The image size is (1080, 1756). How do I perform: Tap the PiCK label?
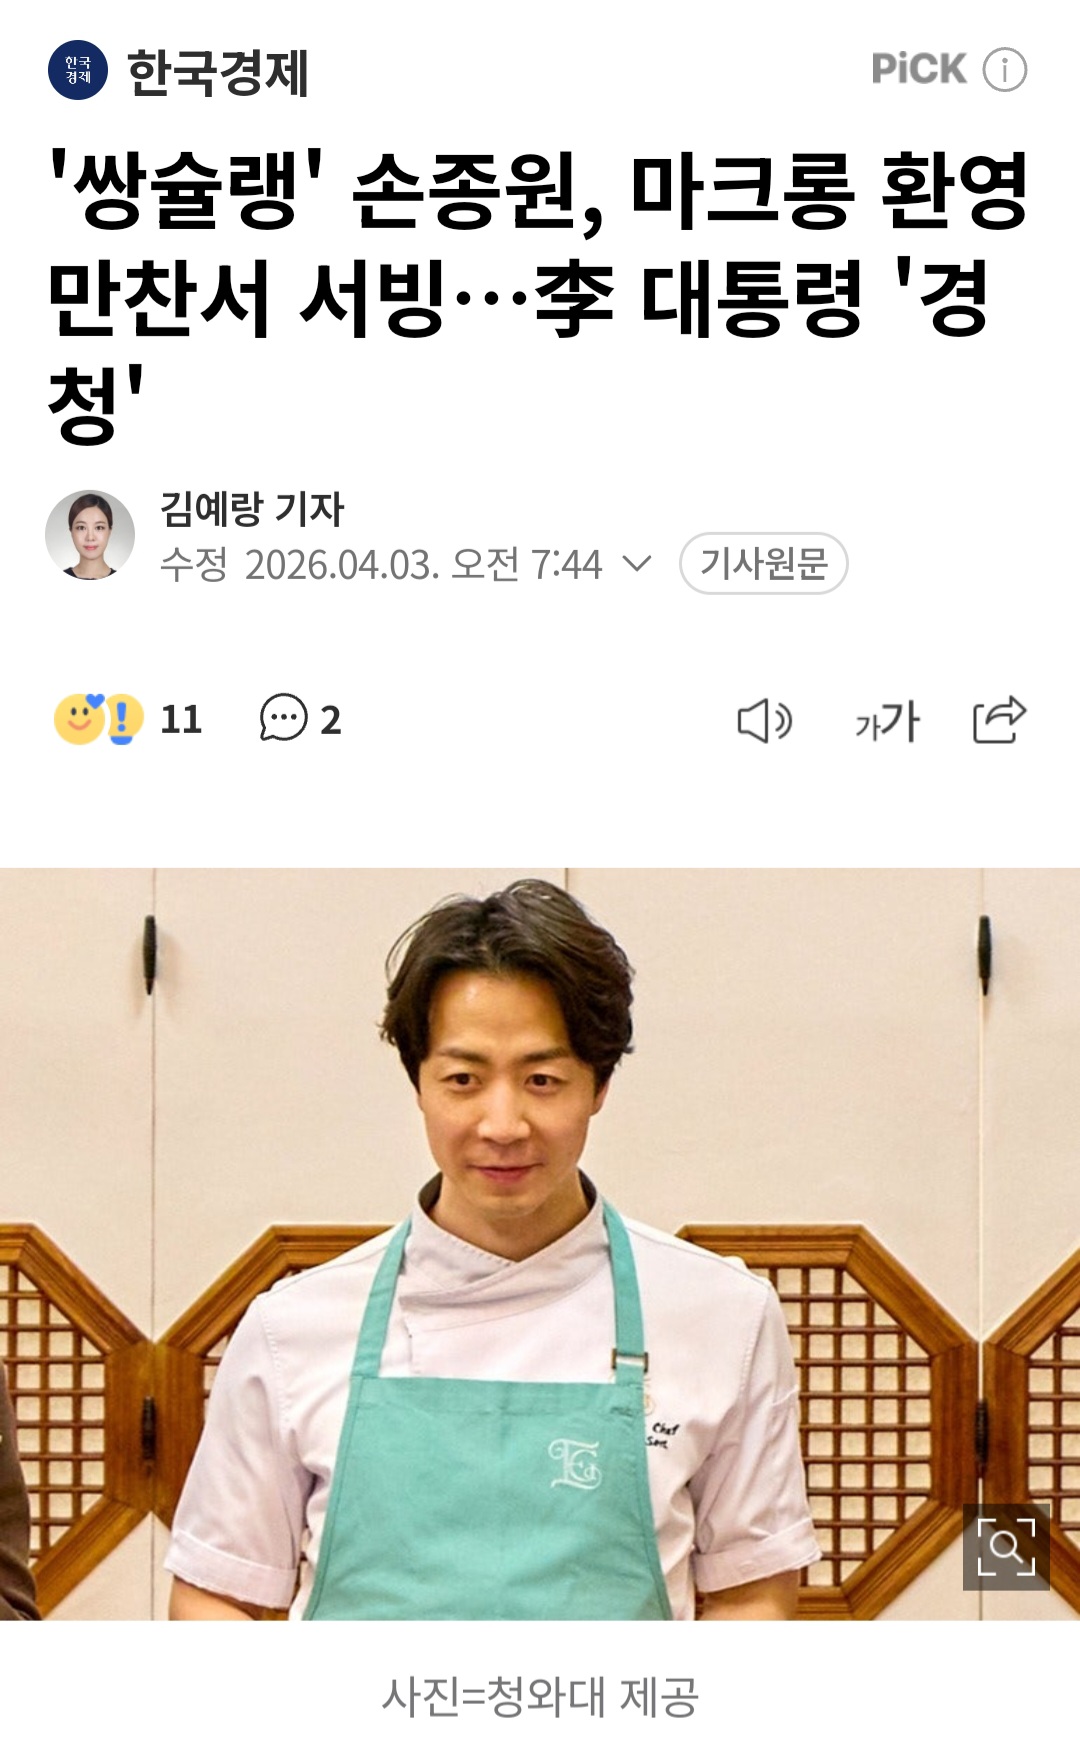(x=919, y=69)
